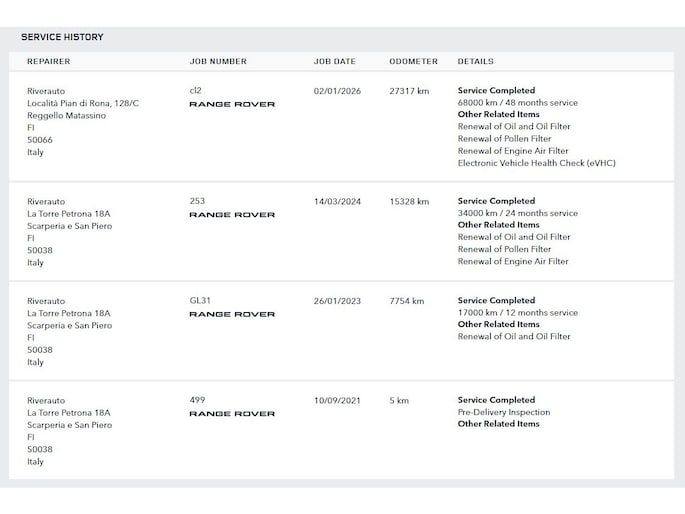
Task: Select the job date 02/01/2026
Action: tap(337, 91)
